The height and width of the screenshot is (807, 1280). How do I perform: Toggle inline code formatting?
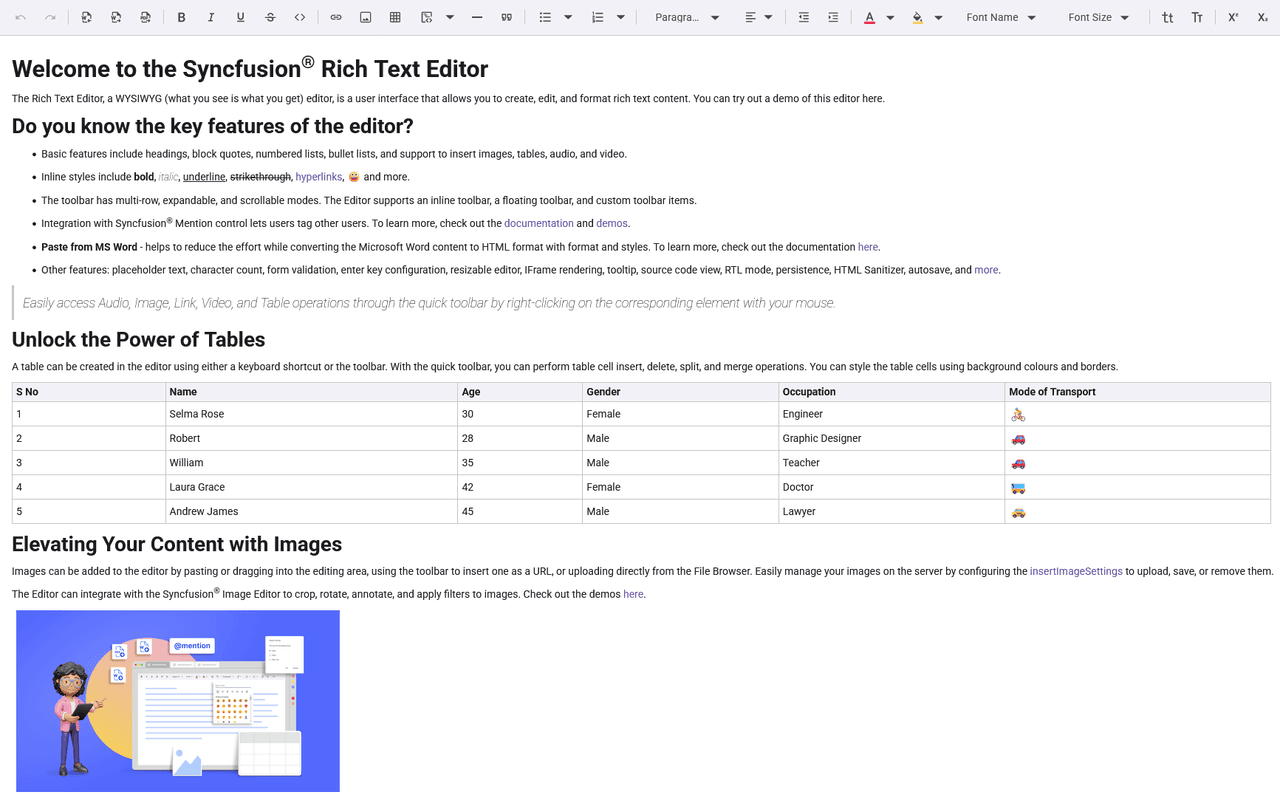tap(300, 17)
